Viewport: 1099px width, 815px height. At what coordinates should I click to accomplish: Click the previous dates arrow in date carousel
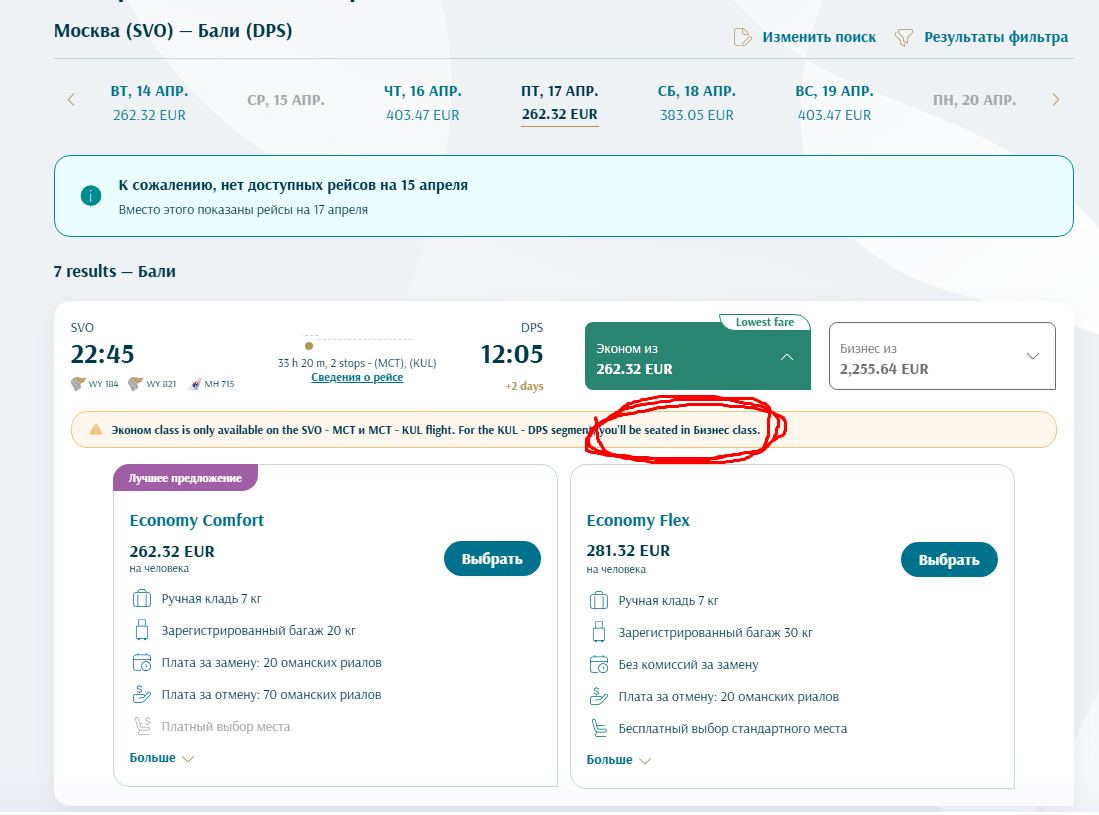(71, 100)
